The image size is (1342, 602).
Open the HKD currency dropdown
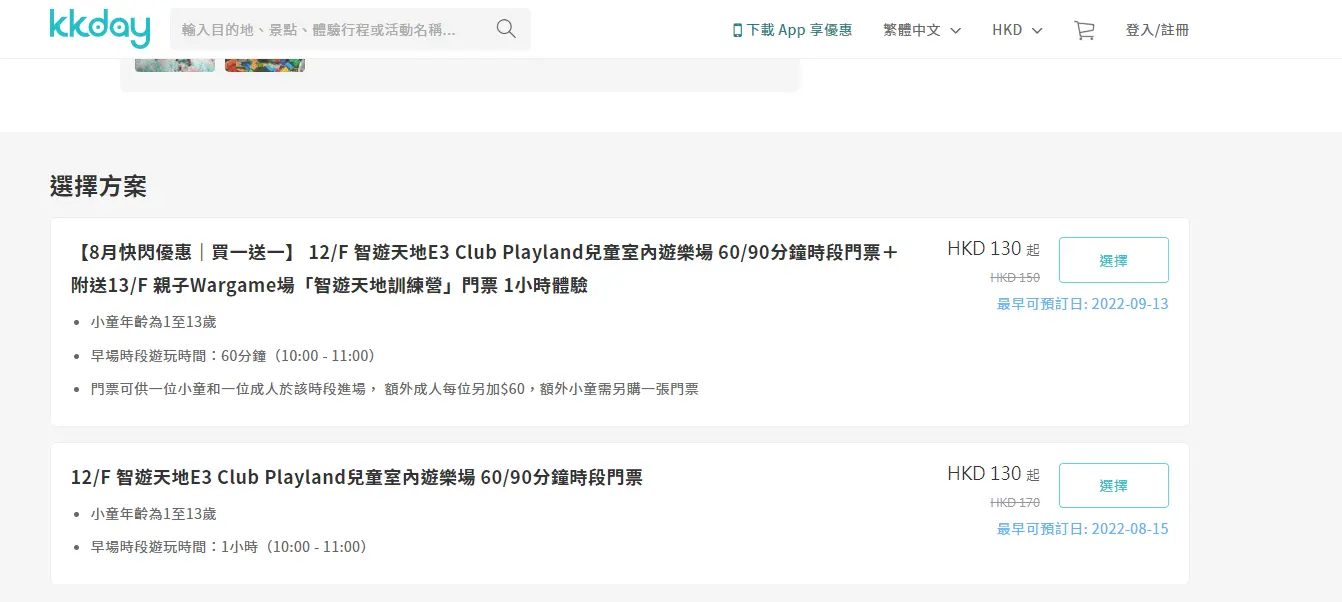1017,30
